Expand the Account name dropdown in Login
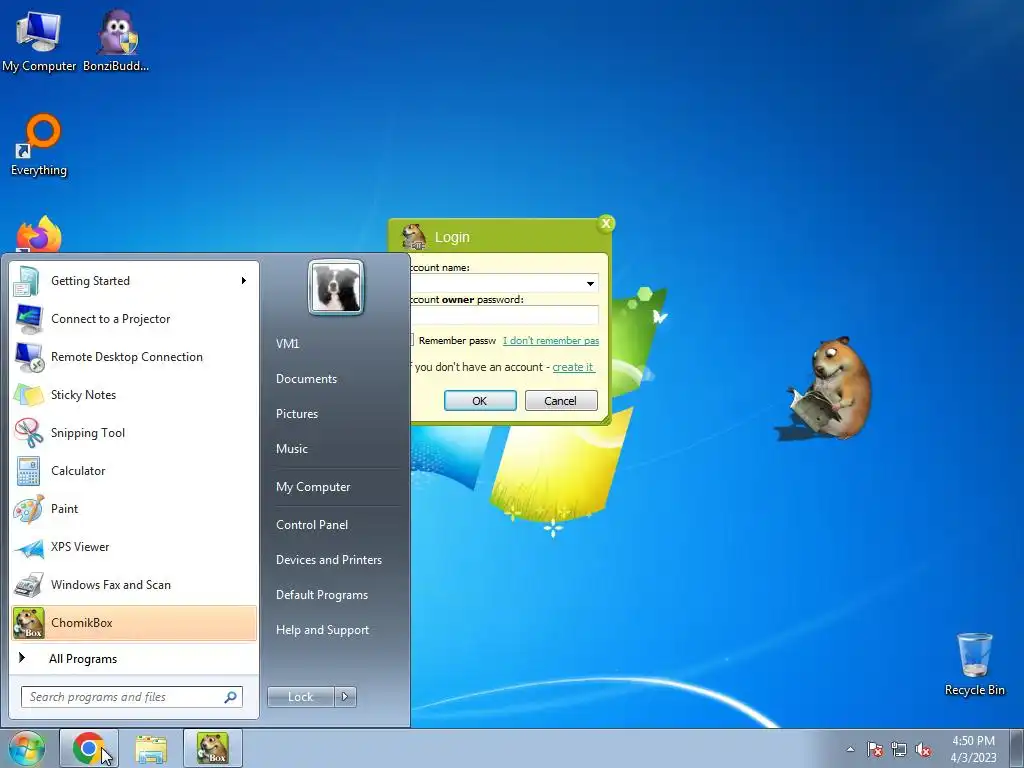Screen dimensions: 1024x768 click(590, 283)
